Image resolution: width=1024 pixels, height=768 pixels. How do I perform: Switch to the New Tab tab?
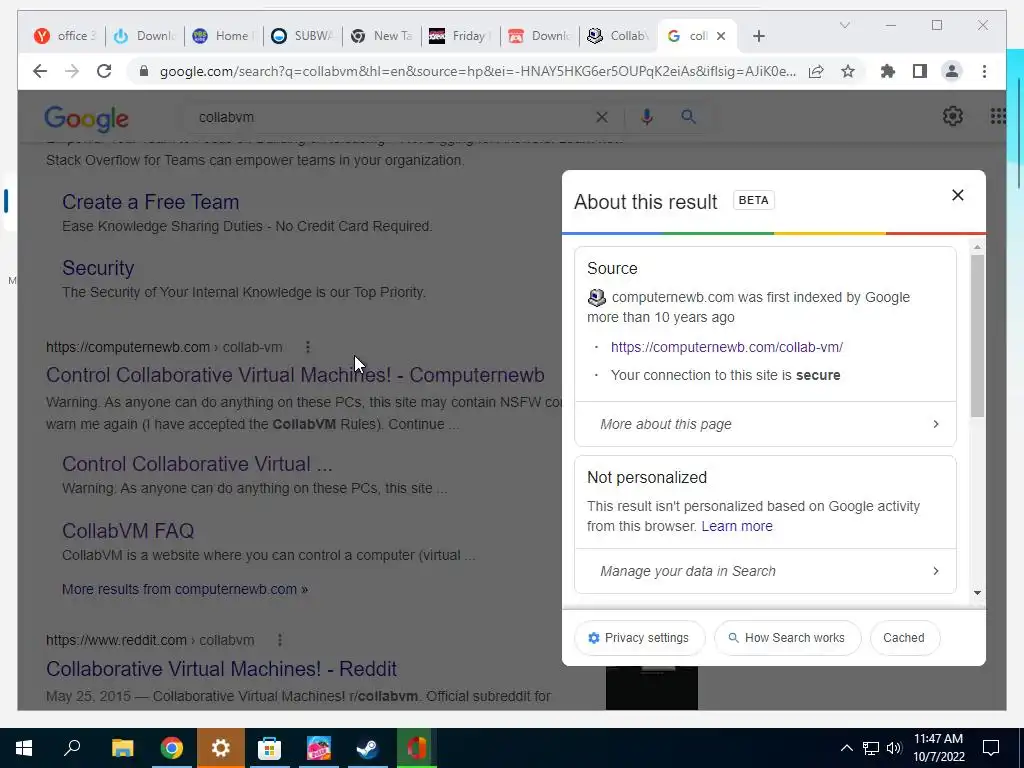(382, 36)
